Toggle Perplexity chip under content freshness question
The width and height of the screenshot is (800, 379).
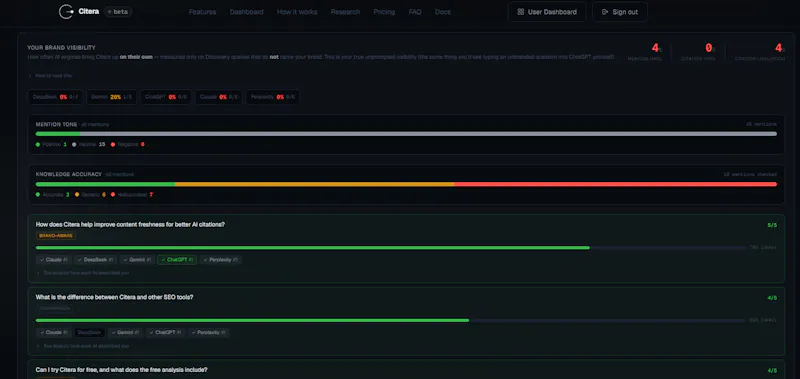[220, 260]
